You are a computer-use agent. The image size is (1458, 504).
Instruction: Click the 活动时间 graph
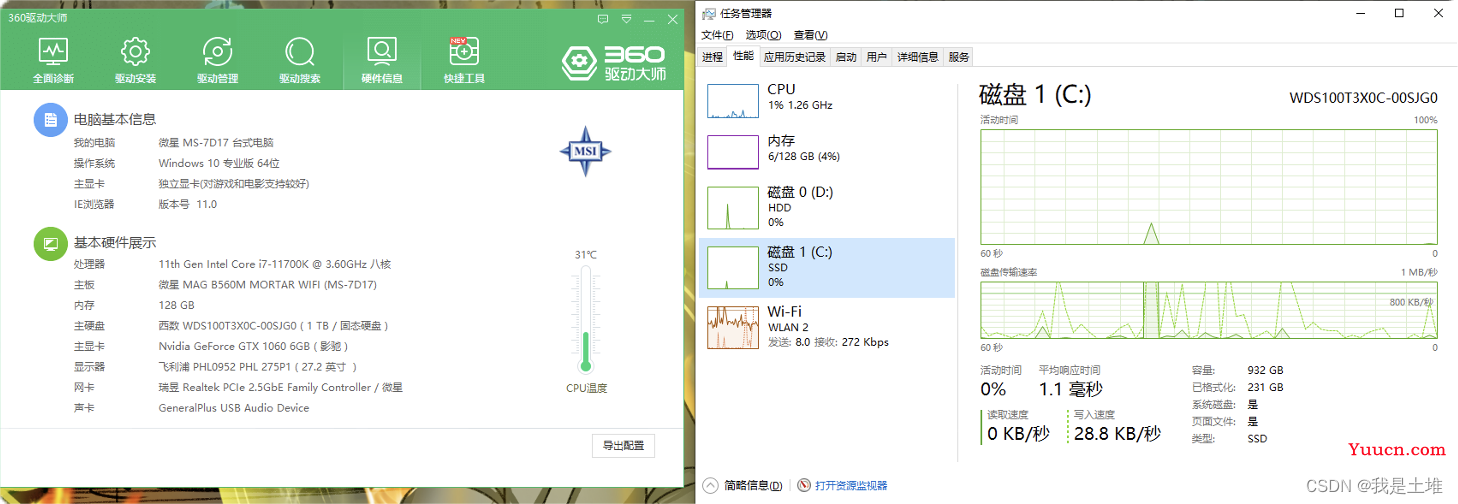pos(1209,185)
